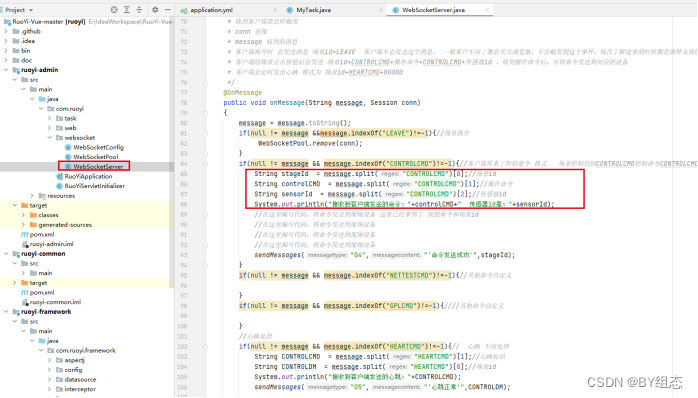Image resolution: width=698 pixels, height=398 pixels.
Task: Expand the resources folder
Action: click(x=32, y=196)
